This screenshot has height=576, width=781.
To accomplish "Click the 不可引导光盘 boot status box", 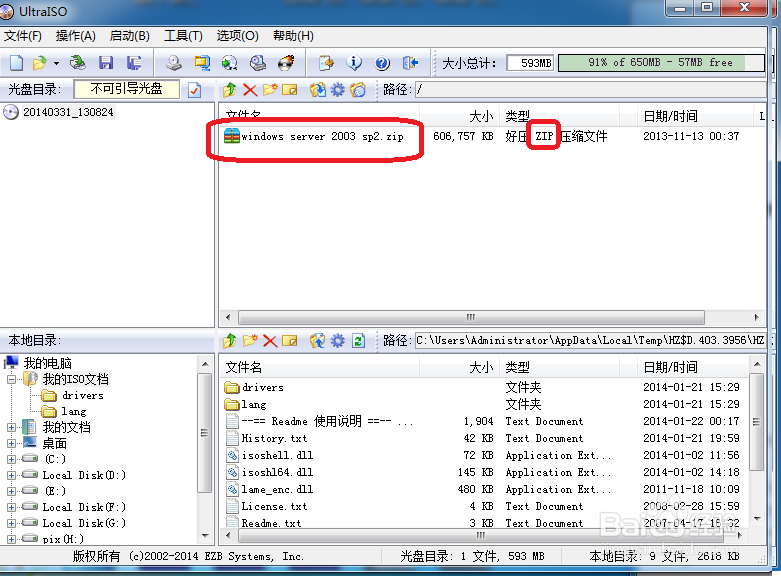I will 127,89.
